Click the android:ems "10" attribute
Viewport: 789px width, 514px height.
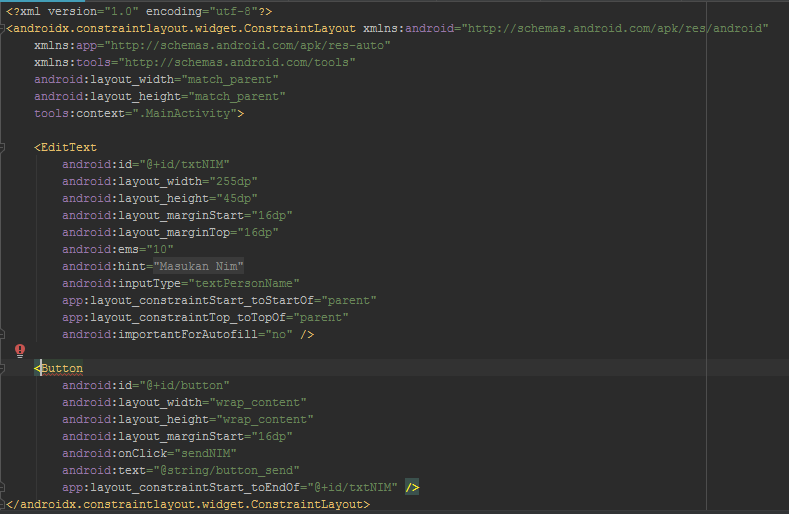click(118, 250)
